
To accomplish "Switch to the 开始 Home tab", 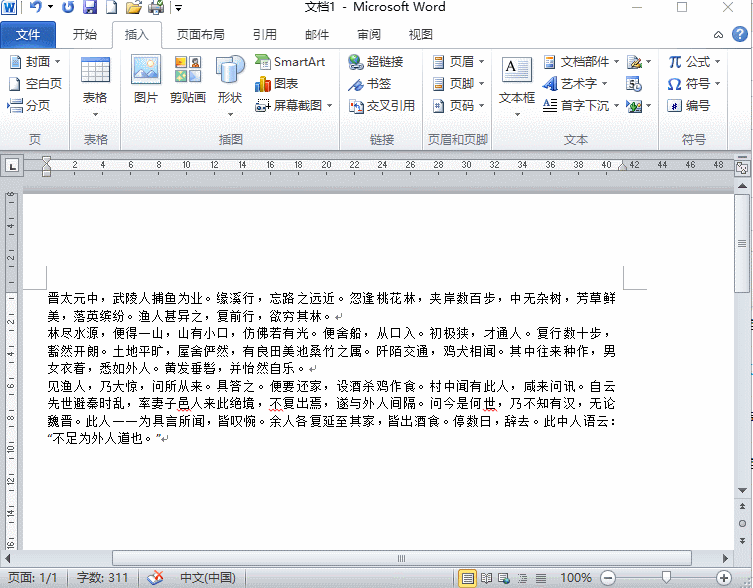I will point(85,35).
